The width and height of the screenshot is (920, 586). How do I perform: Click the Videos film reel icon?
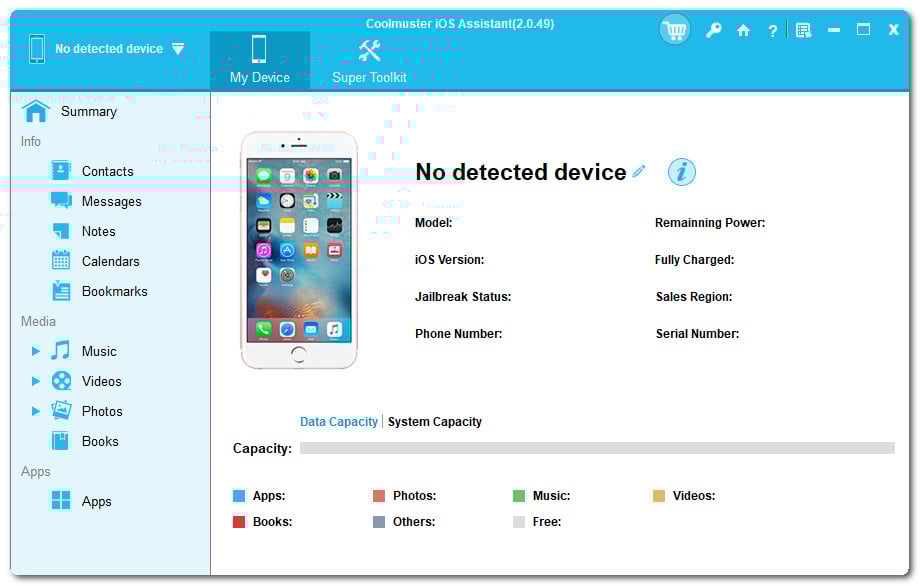coord(61,381)
